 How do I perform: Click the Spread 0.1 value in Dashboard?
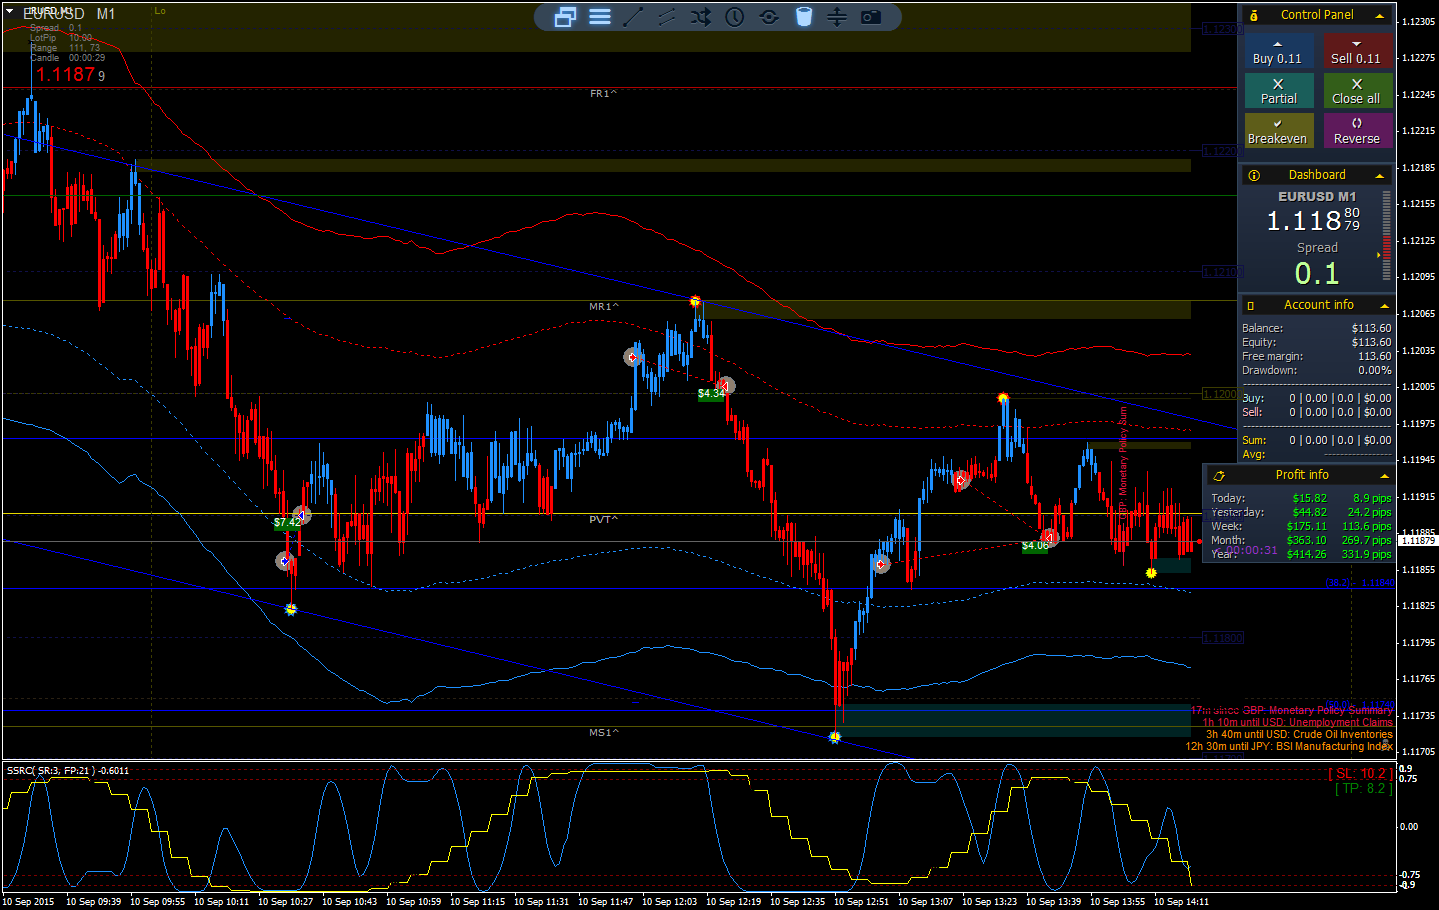click(x=1317, y=273)
